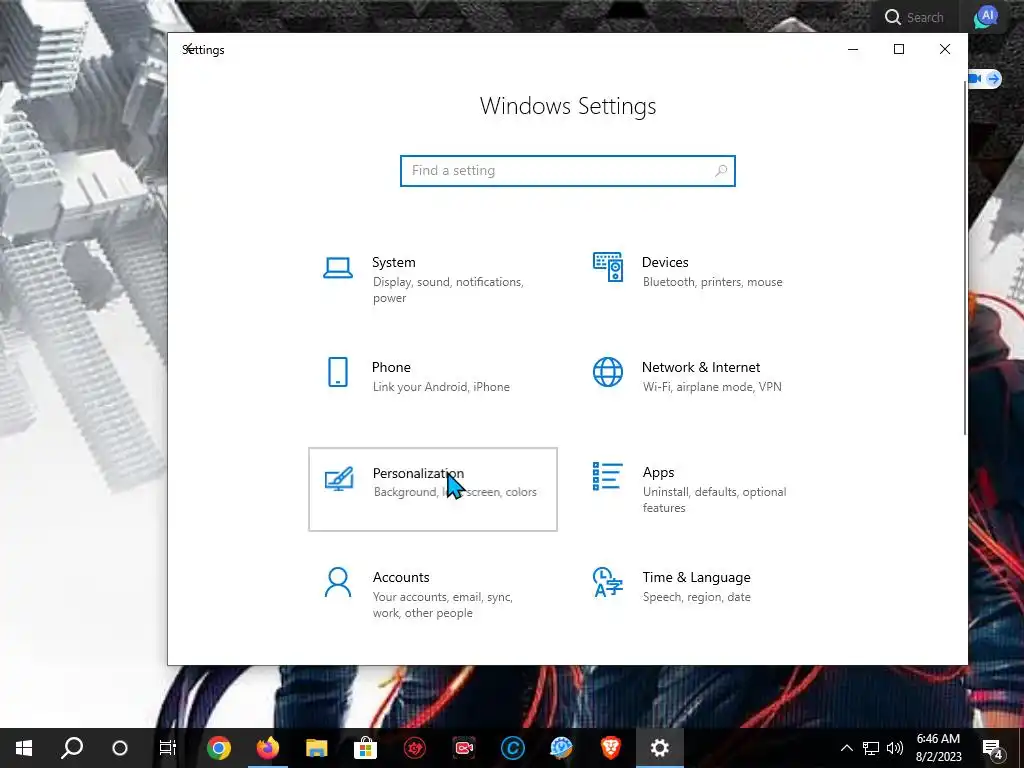The width and height of the screenshot is (1024, 768).
Task: Click the System category title
Action: click(394, 262)
